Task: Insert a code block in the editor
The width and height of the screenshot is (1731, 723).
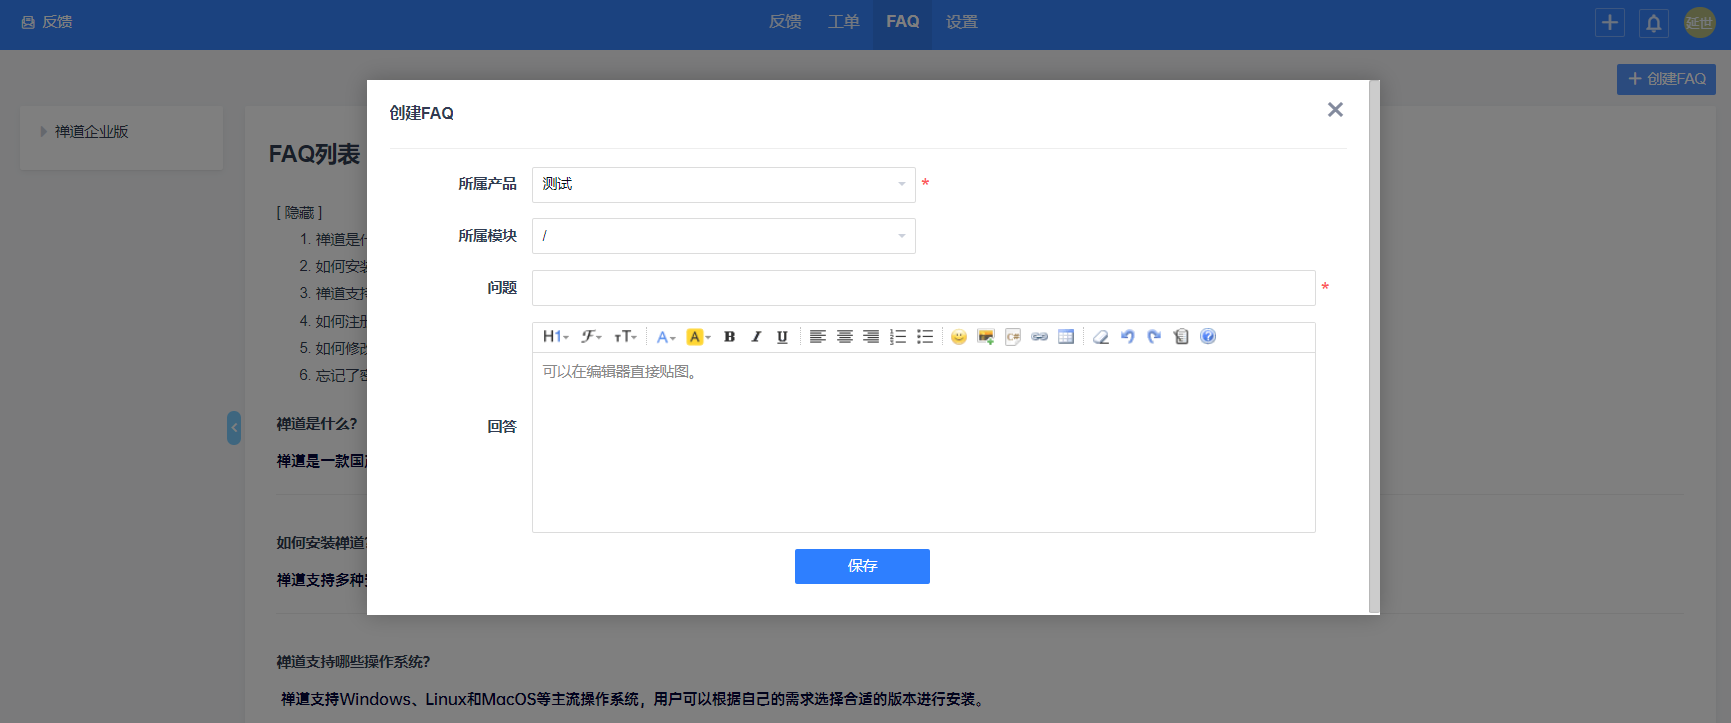Action: [1013, 337]
